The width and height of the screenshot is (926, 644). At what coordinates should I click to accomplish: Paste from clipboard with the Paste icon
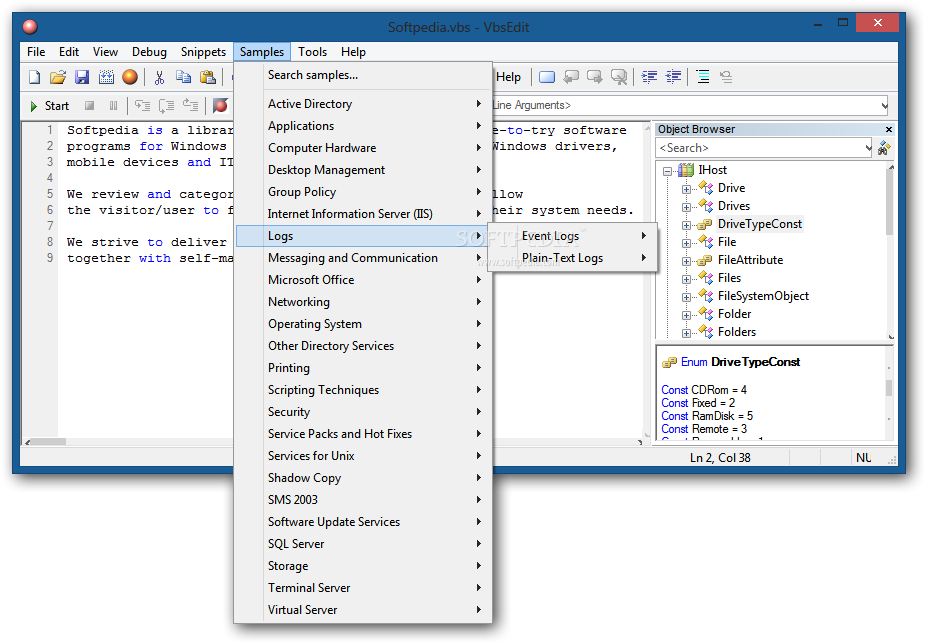(x=208, y=77)
